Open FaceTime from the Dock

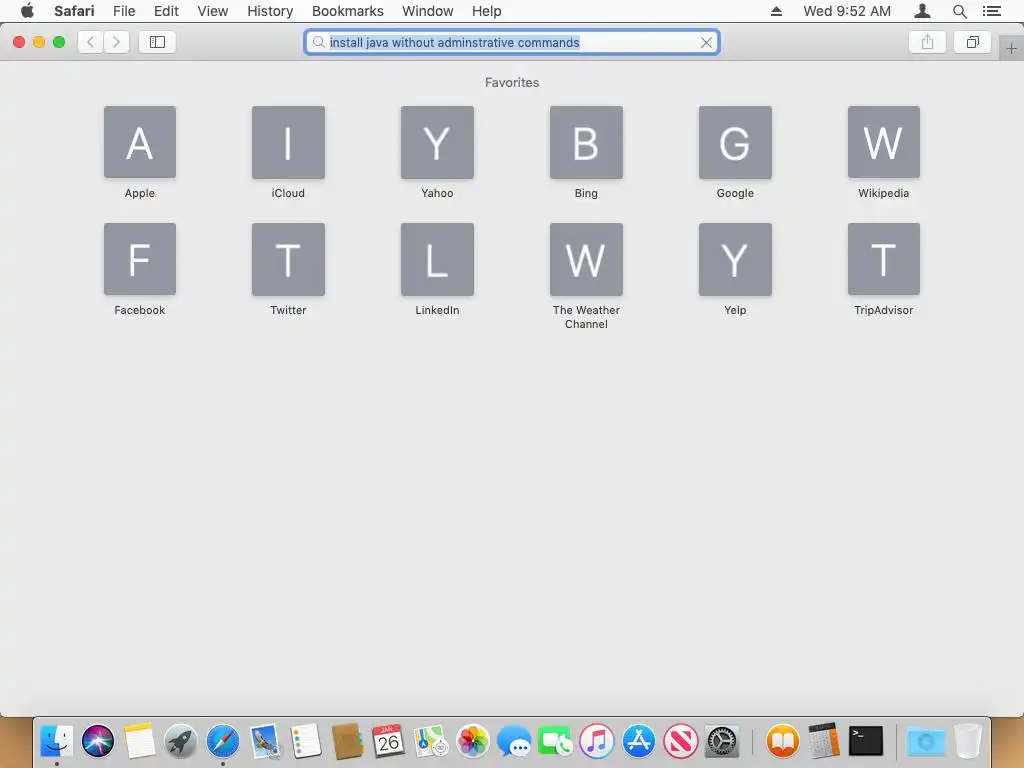pyautogui.click(x=555, y=741)
